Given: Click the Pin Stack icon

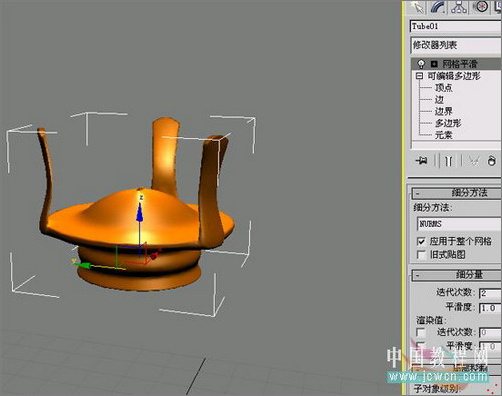Looking at the screenshot, I should (x=421, y=161).
